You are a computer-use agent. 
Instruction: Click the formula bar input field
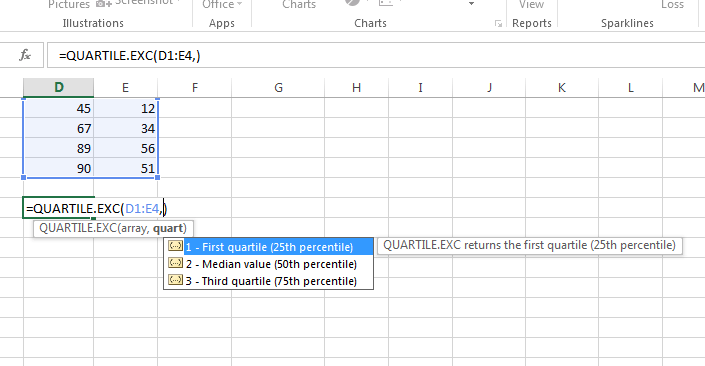click(x=376, y=56)
